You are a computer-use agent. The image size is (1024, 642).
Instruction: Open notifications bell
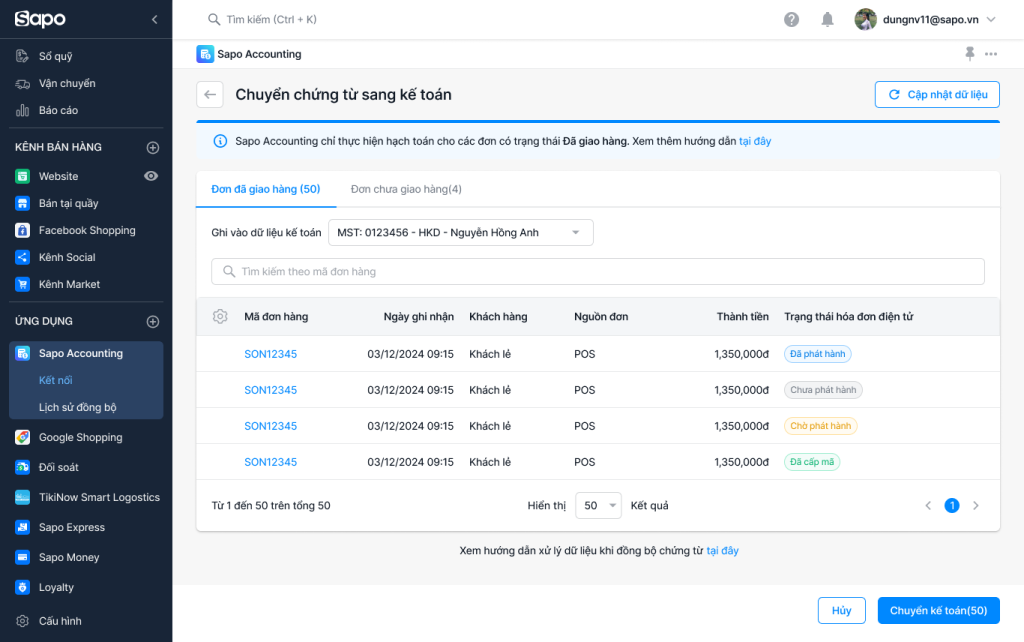(827, 20)
